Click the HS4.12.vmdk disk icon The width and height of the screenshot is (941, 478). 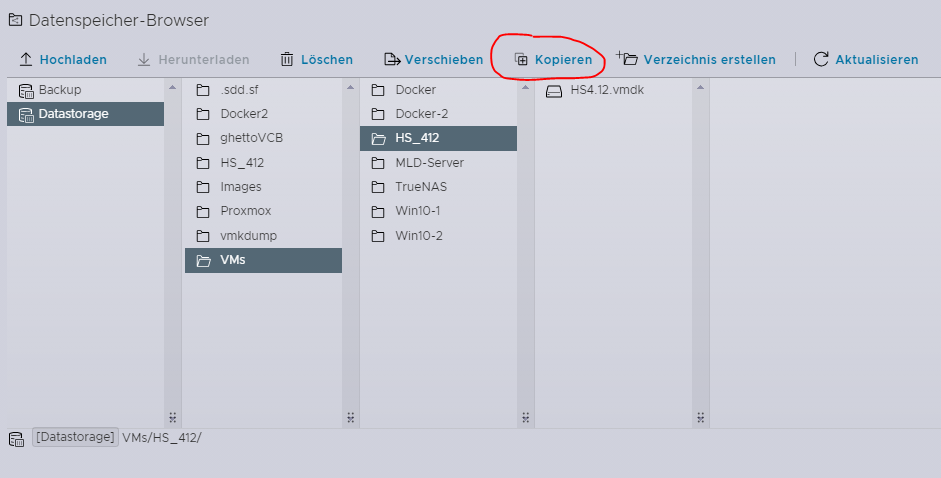pyautogui.click(x=554, y=91)
